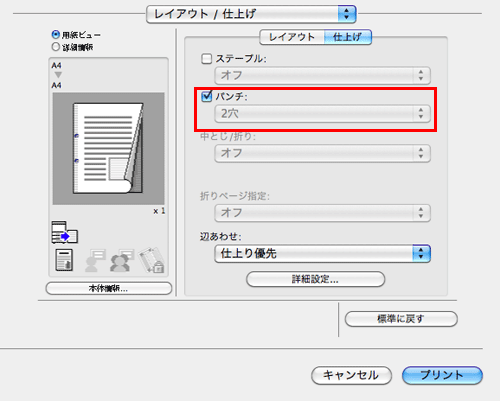The width and height of the screenshot is (500, 401).
Task: Switch to the 仕上げ tab
Action: (347, 37)
